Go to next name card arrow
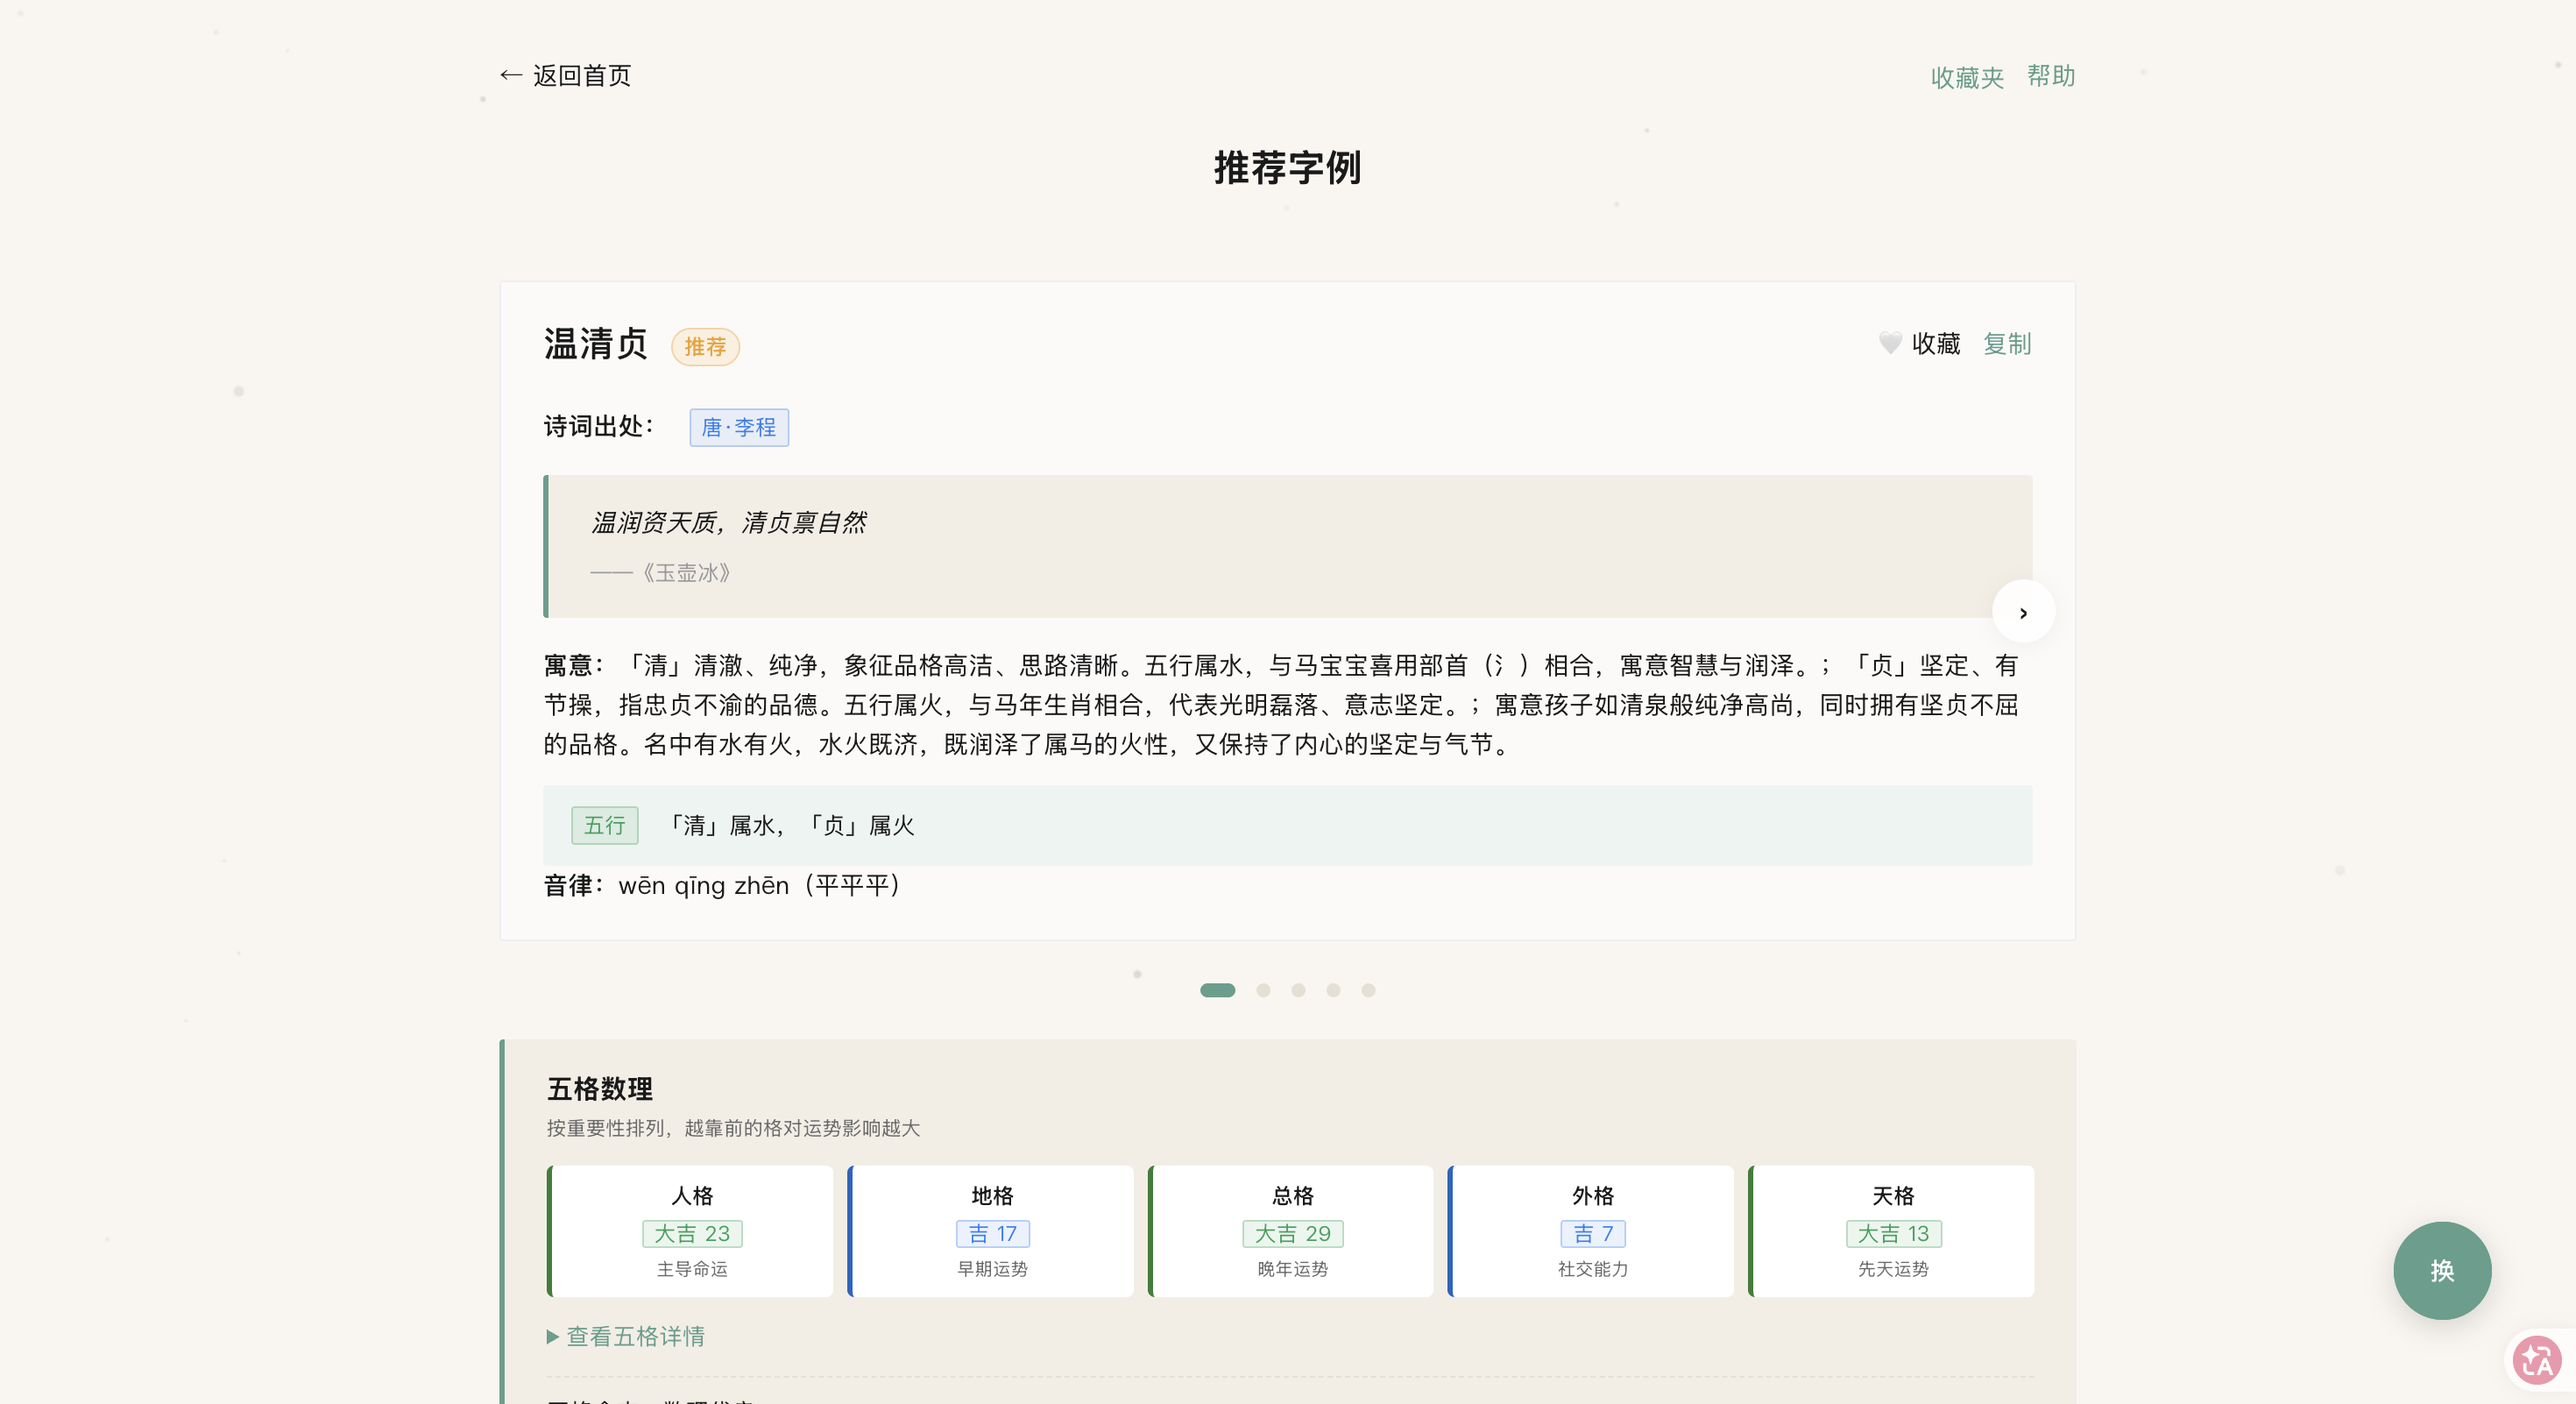 (2023, 612)
